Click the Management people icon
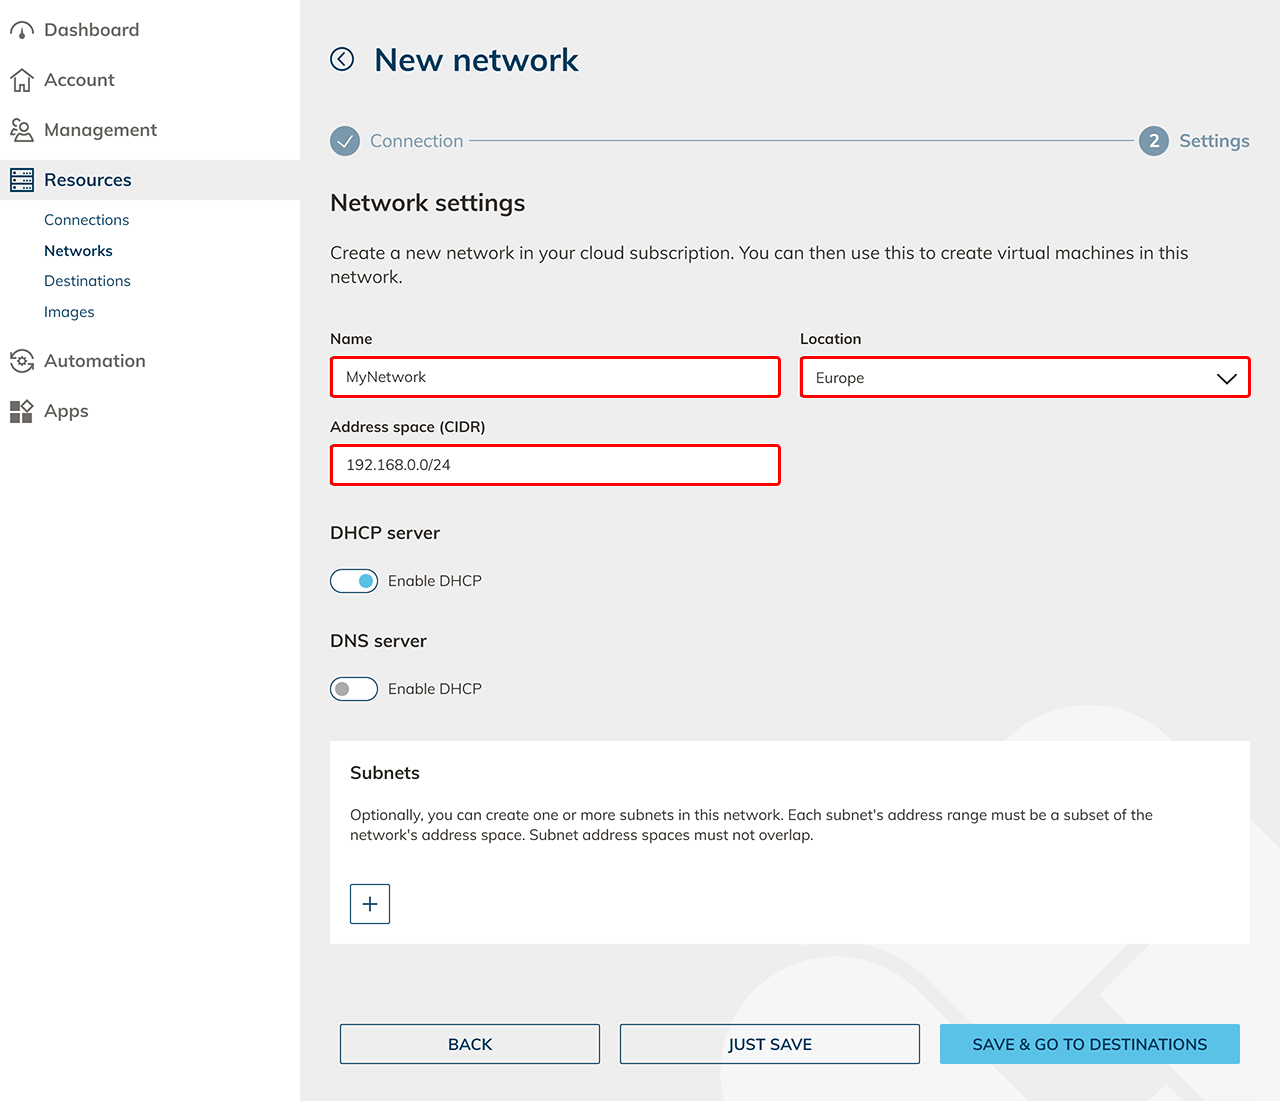 pyautogui.click(x=21, y=130)
